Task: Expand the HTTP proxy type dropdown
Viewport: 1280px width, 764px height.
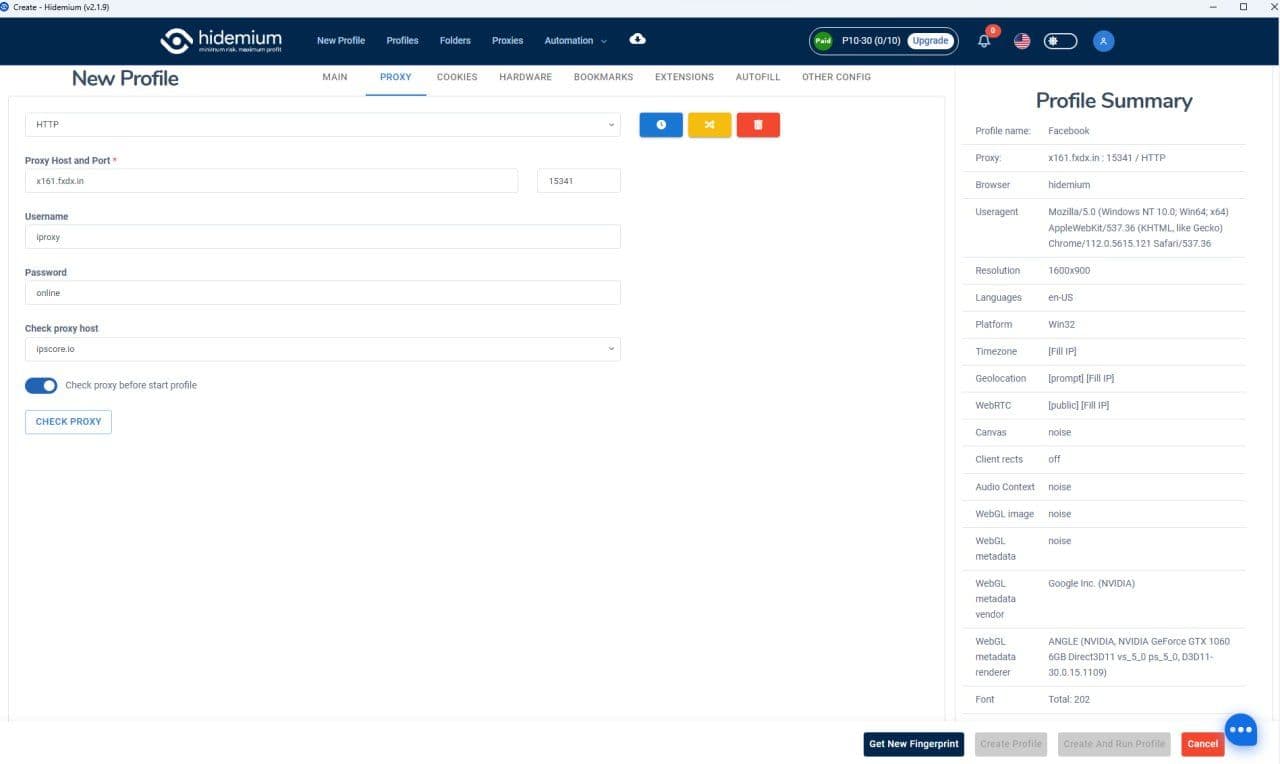Action: [x=322, y=125]
